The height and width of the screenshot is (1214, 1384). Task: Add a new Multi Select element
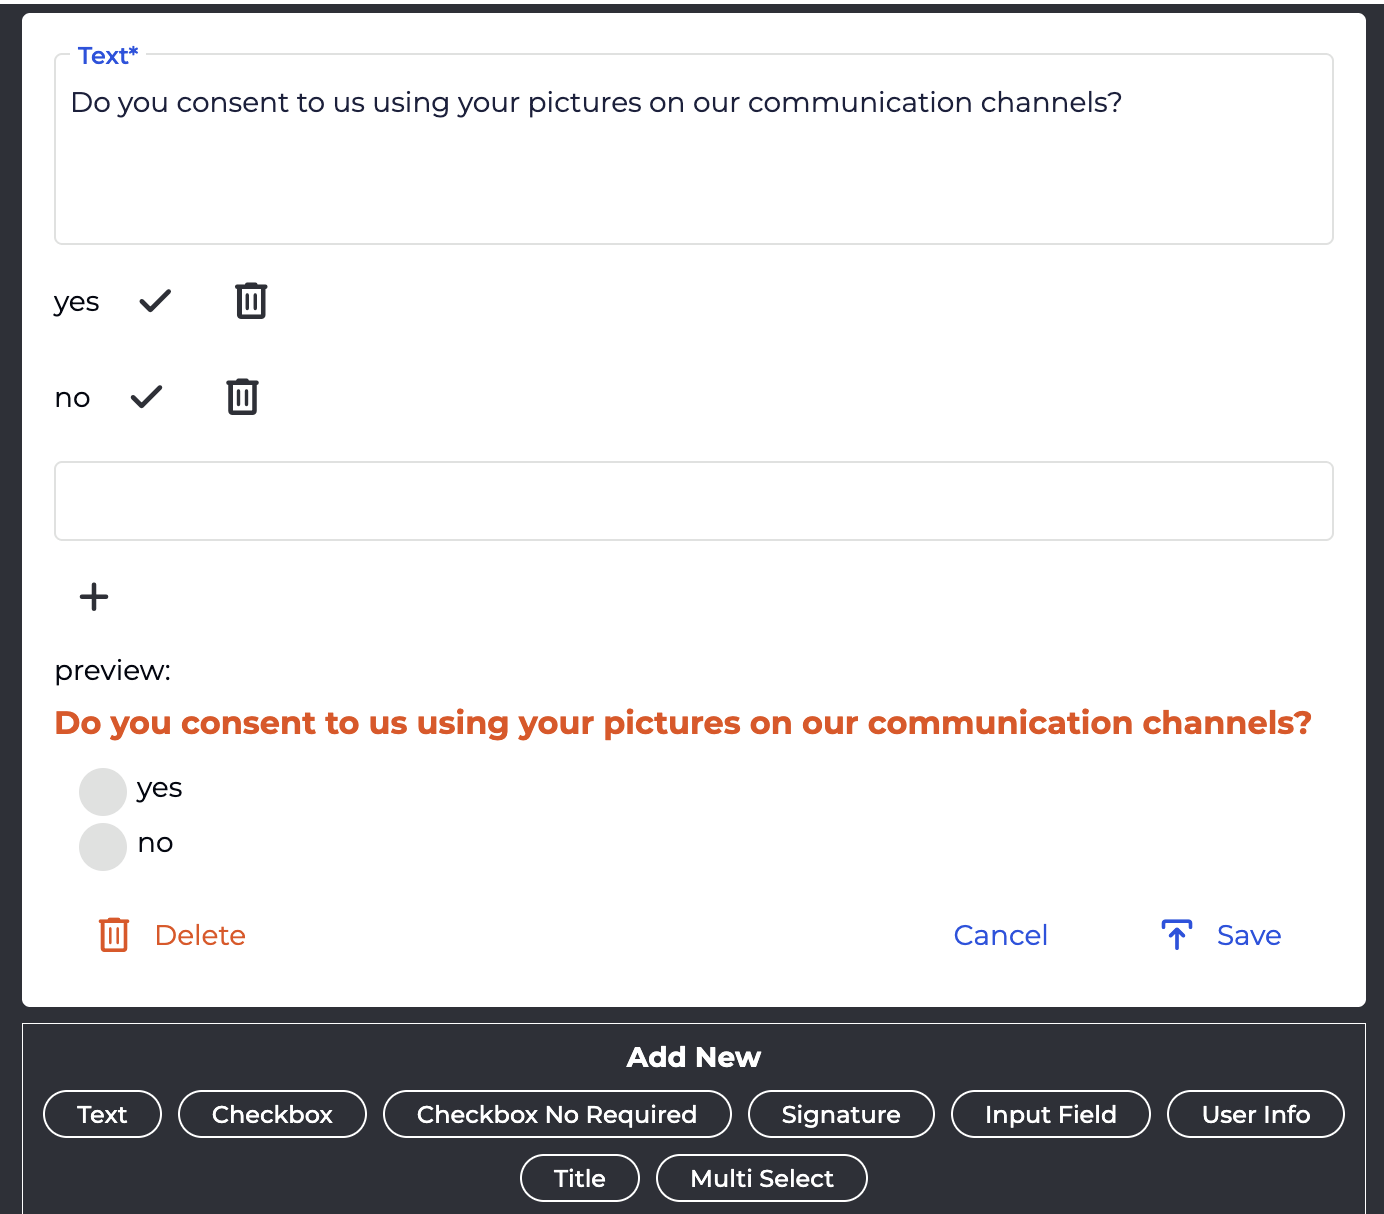pyautogui.click(x=761, y=1178)
